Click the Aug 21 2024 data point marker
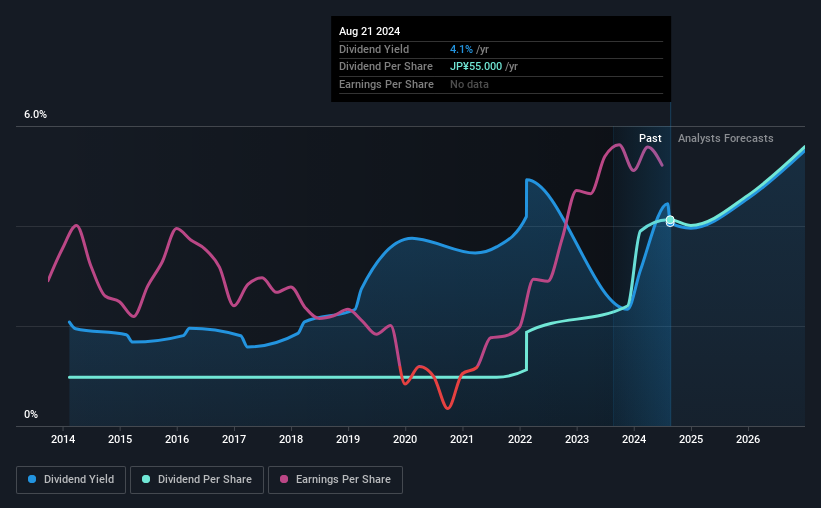 [x=670, y=221]
